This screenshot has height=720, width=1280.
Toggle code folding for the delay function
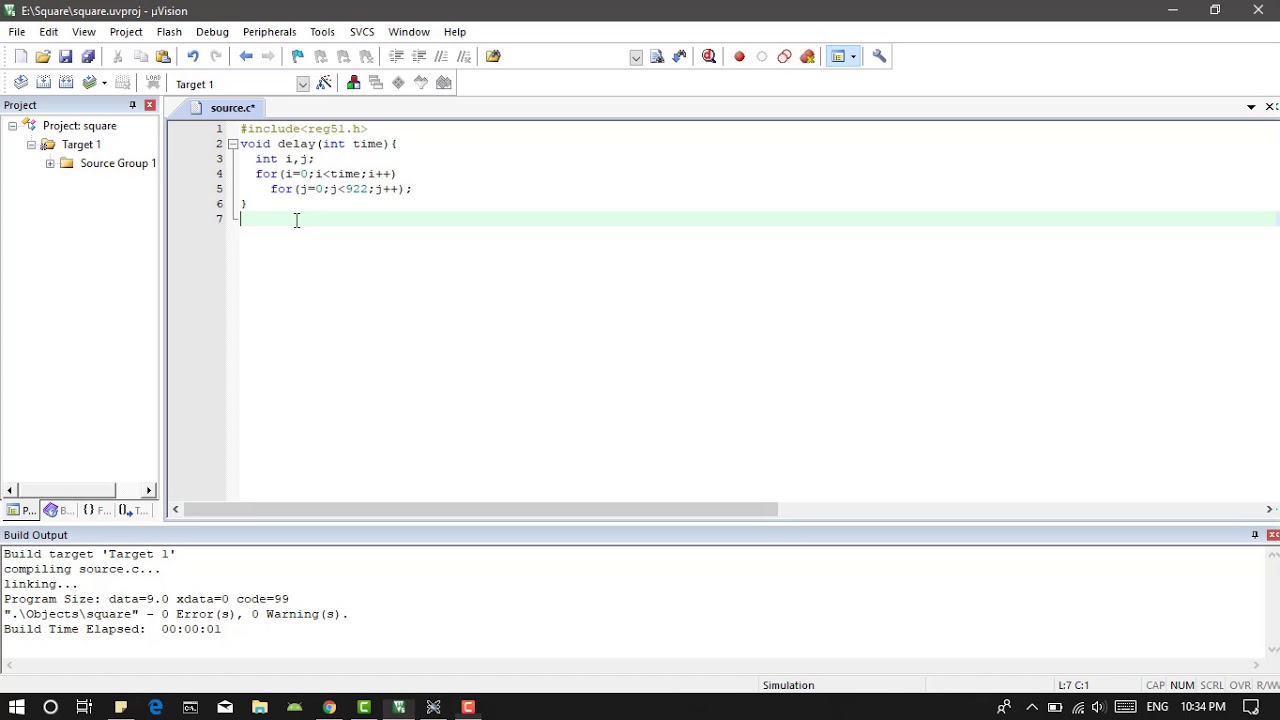click(x=233, y=144)
